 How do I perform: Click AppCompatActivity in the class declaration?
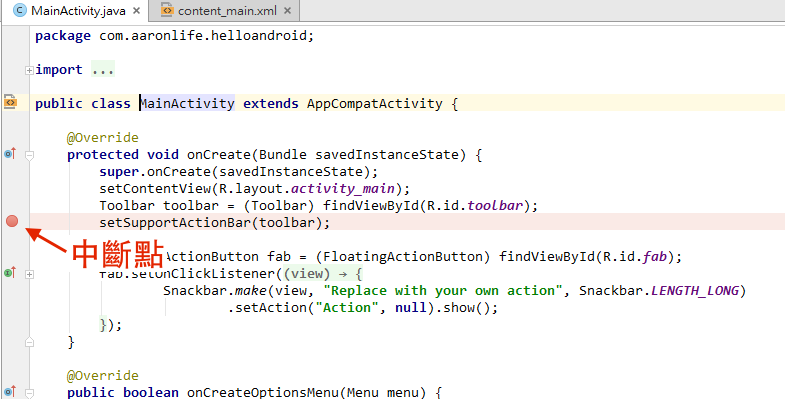374,104
